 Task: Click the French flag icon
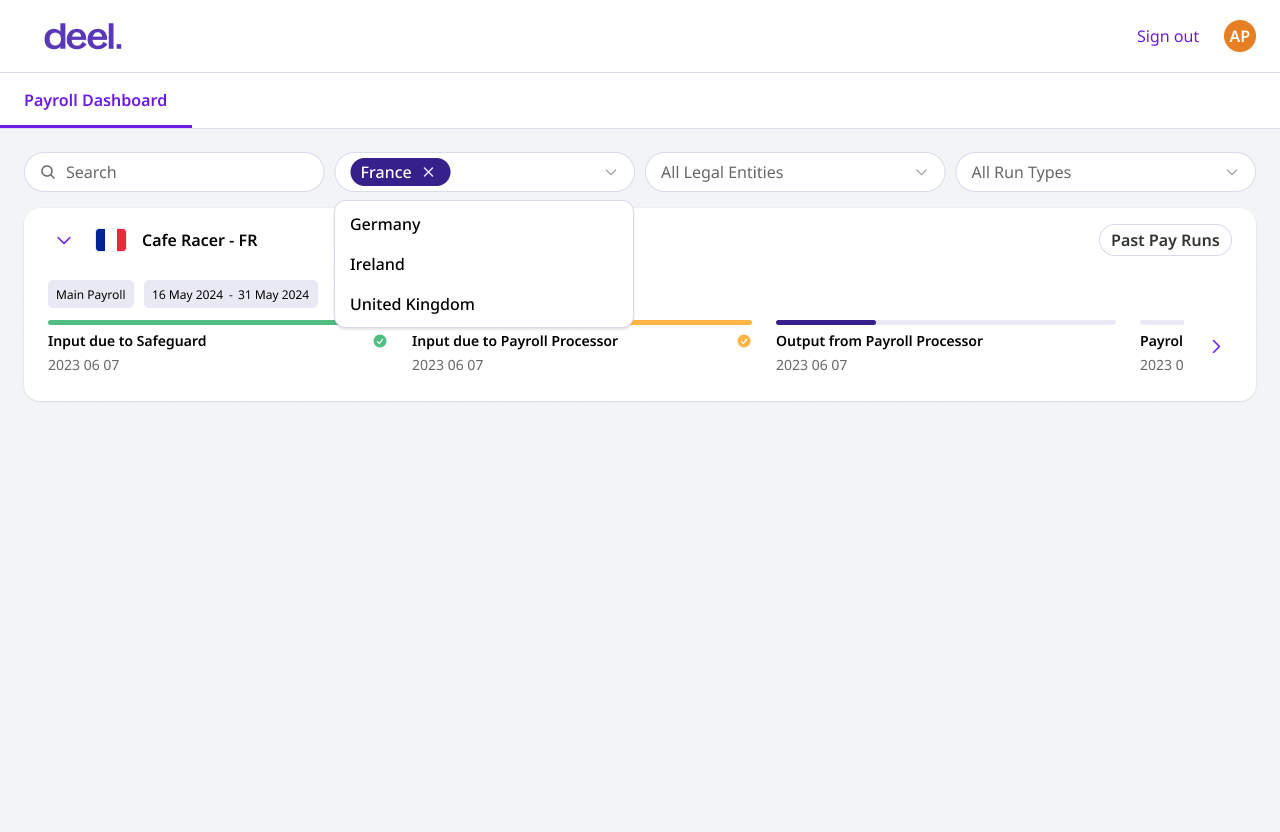pyautogui.click(x=111, y=240)
